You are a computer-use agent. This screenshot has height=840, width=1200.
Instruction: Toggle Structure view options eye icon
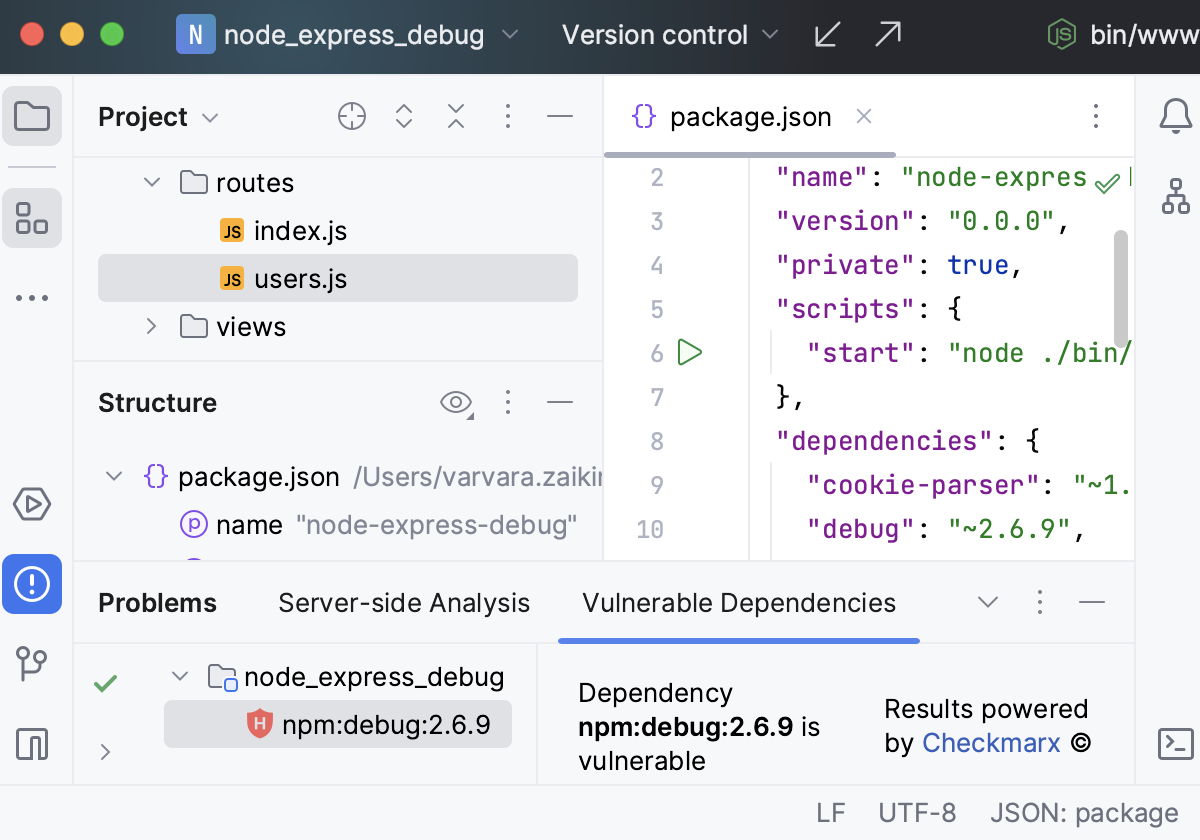456,403
